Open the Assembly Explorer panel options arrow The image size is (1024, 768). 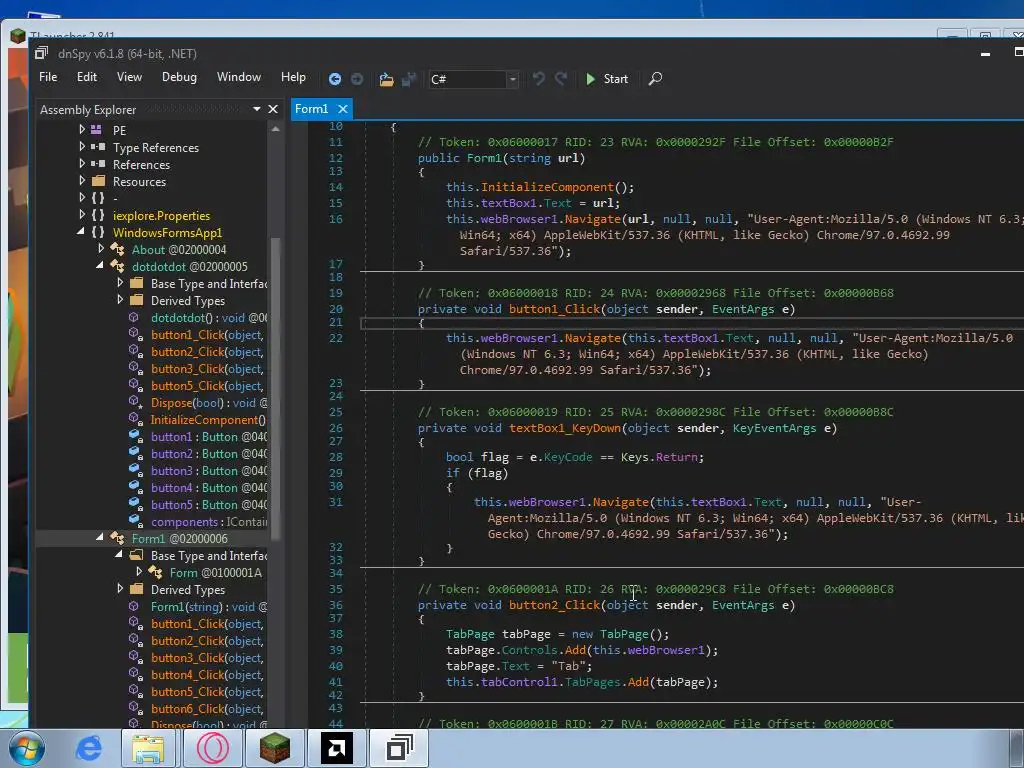[x=257, y=109]
